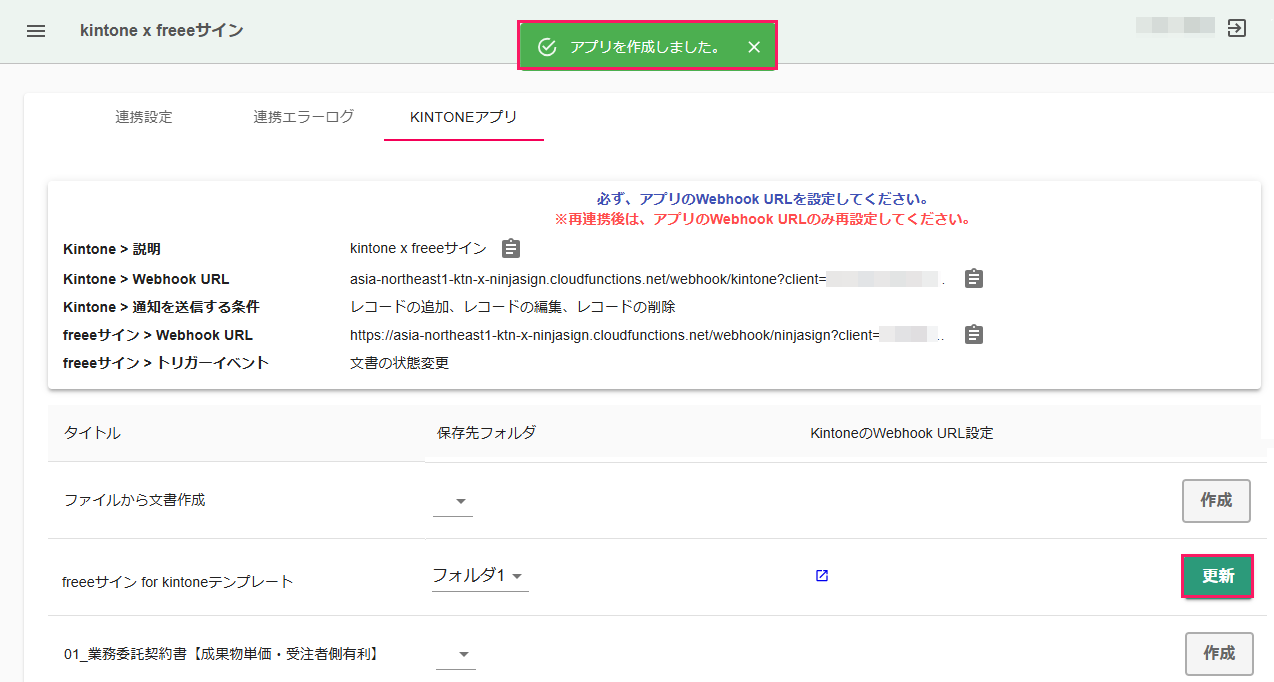
Task: Copy the Kintone Webhook URL via clipboard icon
Action: 974,279
